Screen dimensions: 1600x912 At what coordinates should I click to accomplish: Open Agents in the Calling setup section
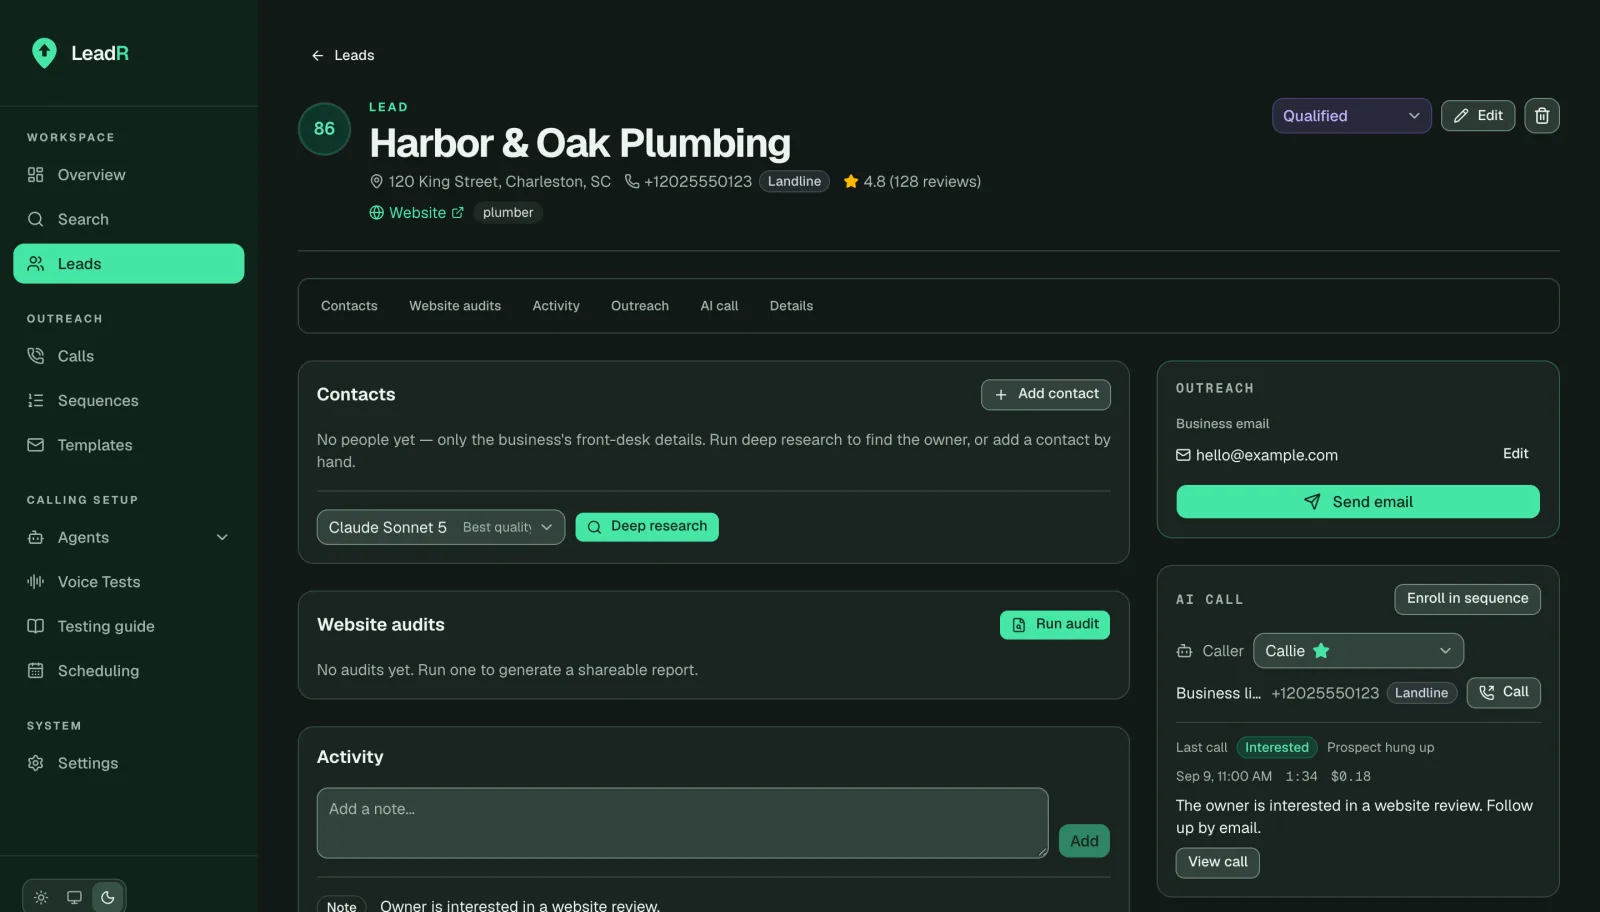(x=128, y=537)
